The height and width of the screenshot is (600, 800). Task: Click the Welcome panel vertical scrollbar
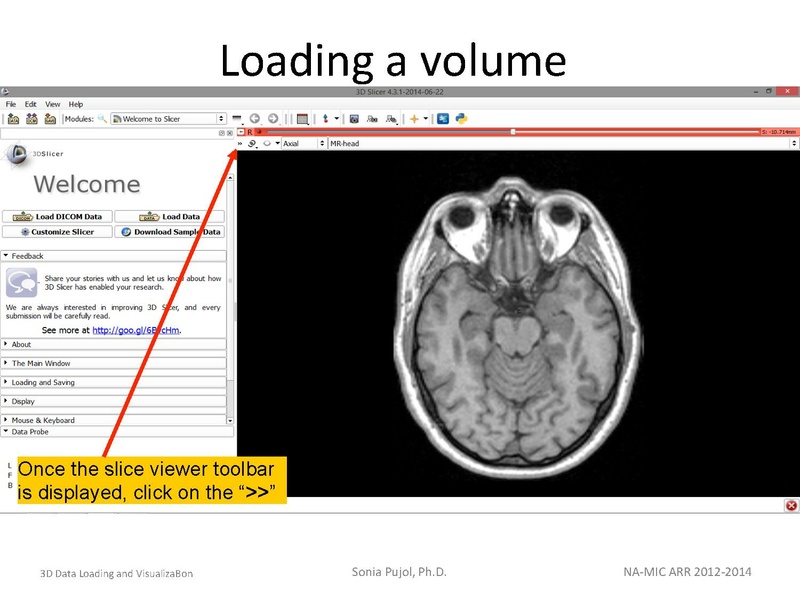point(230,299)
